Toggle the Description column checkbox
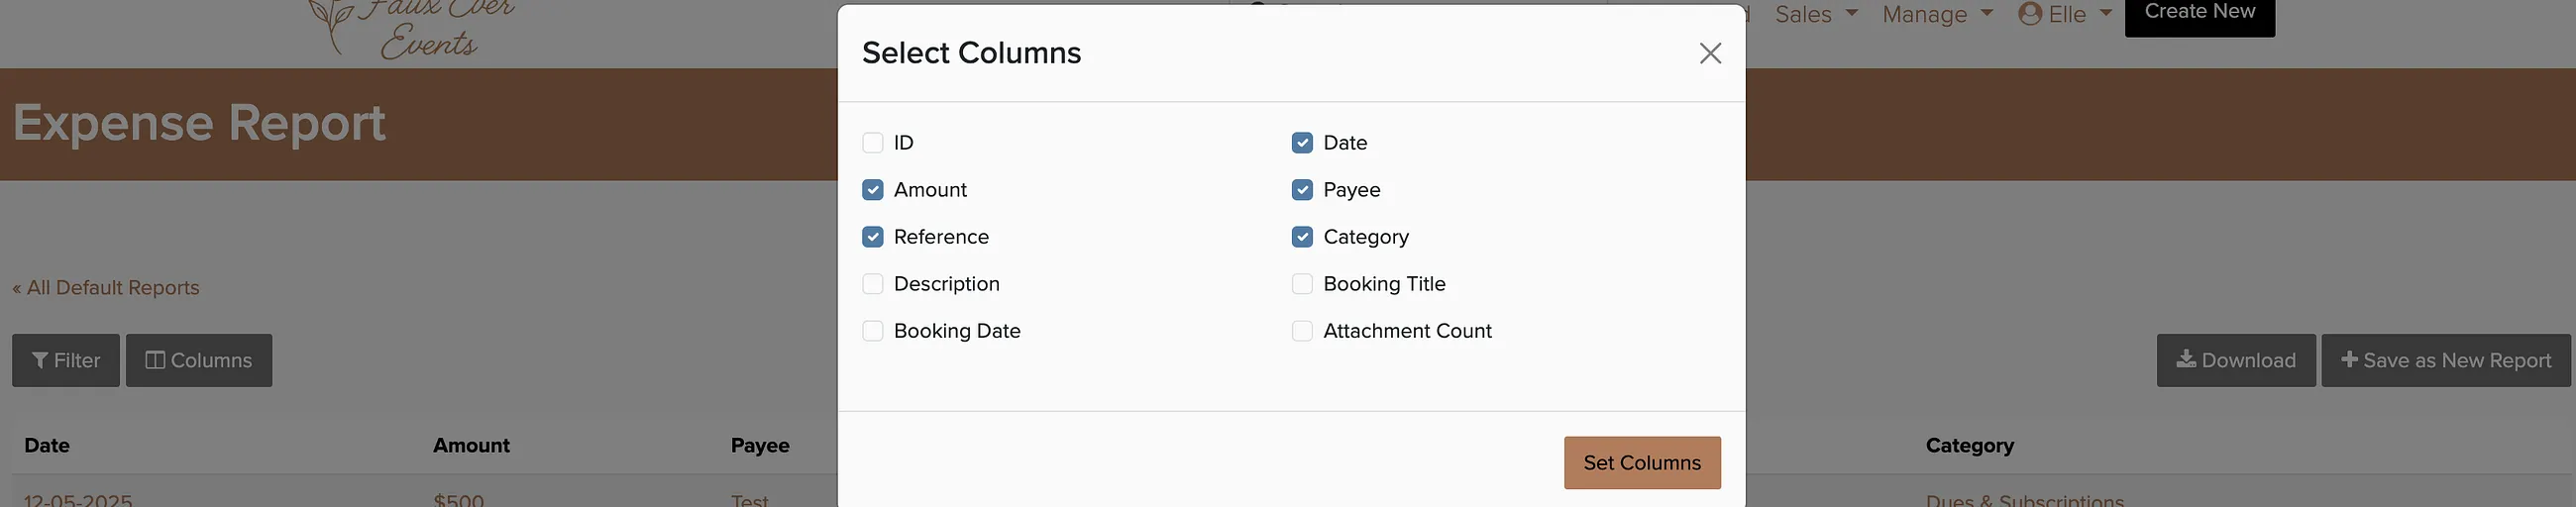 [x=873, y=284]
